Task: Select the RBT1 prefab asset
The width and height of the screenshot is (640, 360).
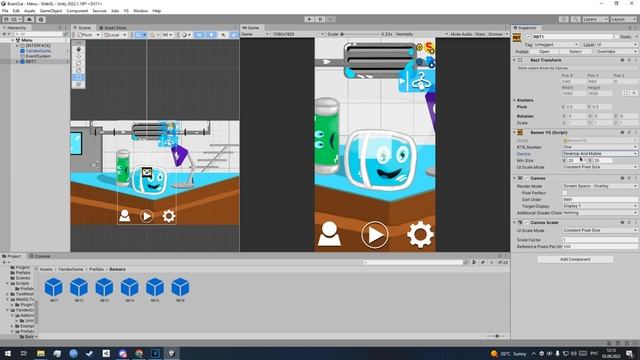Action: 54,289
